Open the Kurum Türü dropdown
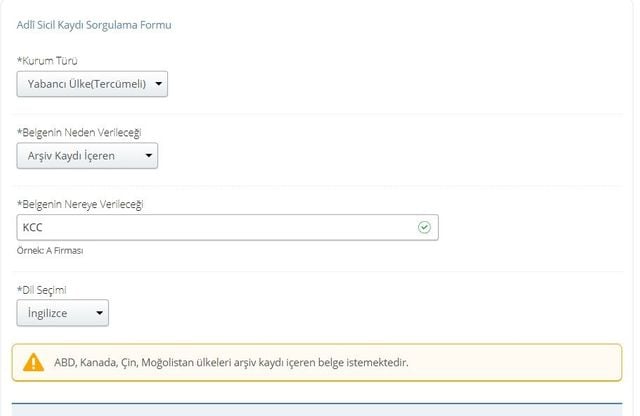Image resolution: width=640 pixels, height=416 pixels. pyautogui.click(x=92, y=84)
